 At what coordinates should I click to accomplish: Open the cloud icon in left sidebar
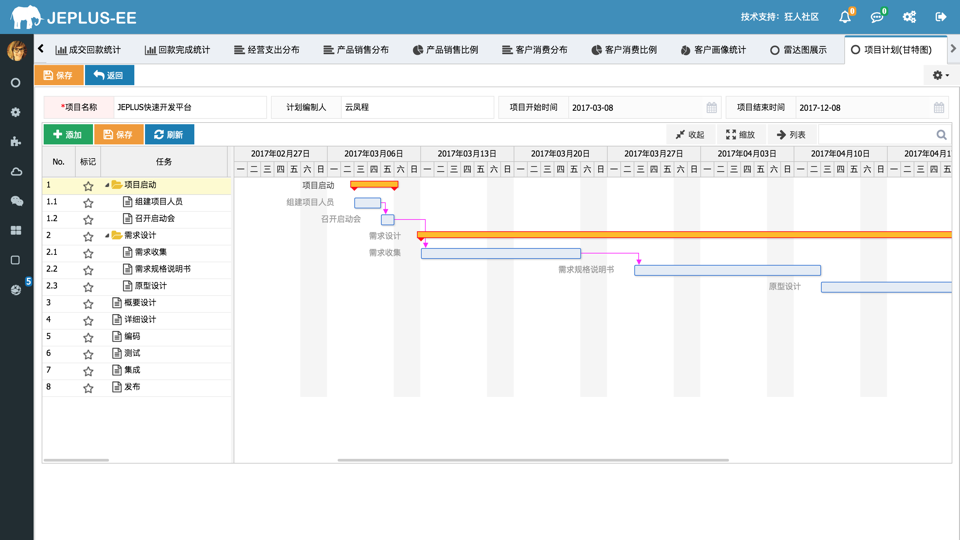point(16,171)
